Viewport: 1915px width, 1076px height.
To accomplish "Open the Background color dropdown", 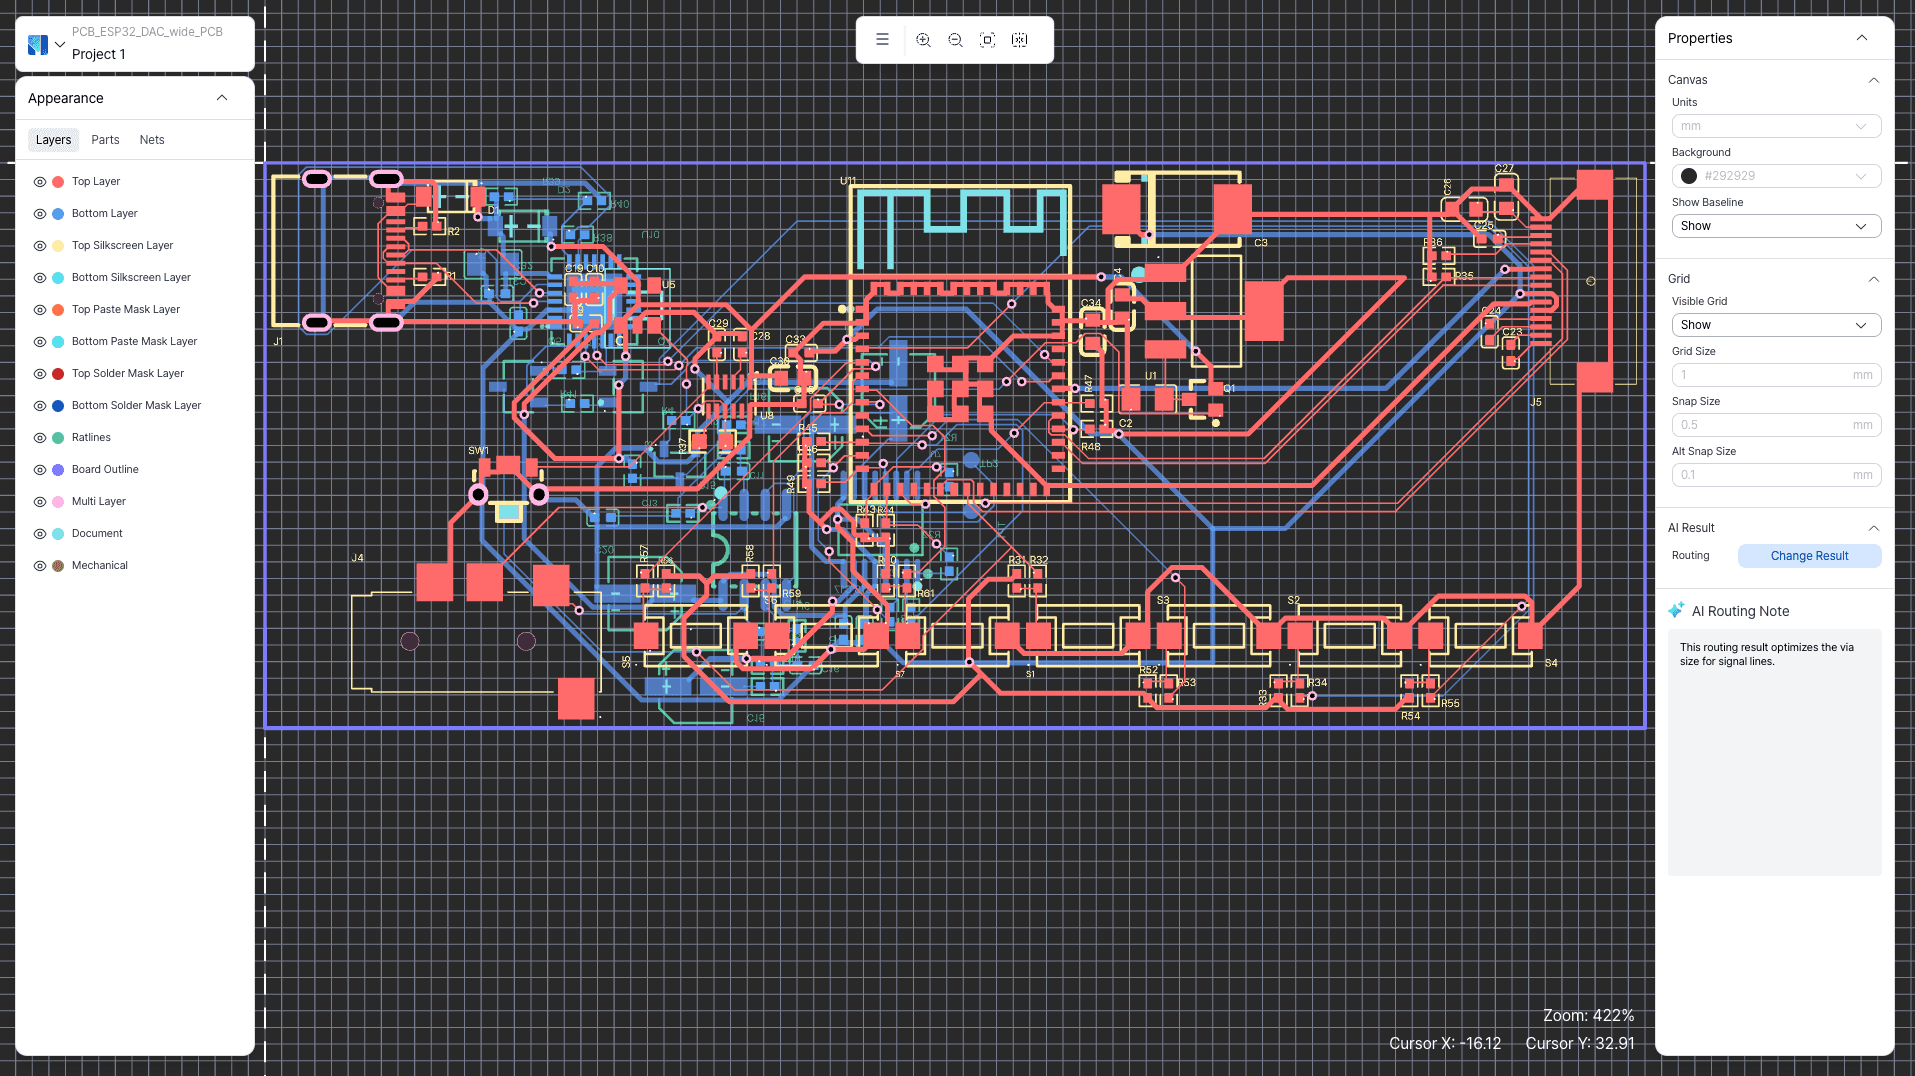I will pos(1776,176).
